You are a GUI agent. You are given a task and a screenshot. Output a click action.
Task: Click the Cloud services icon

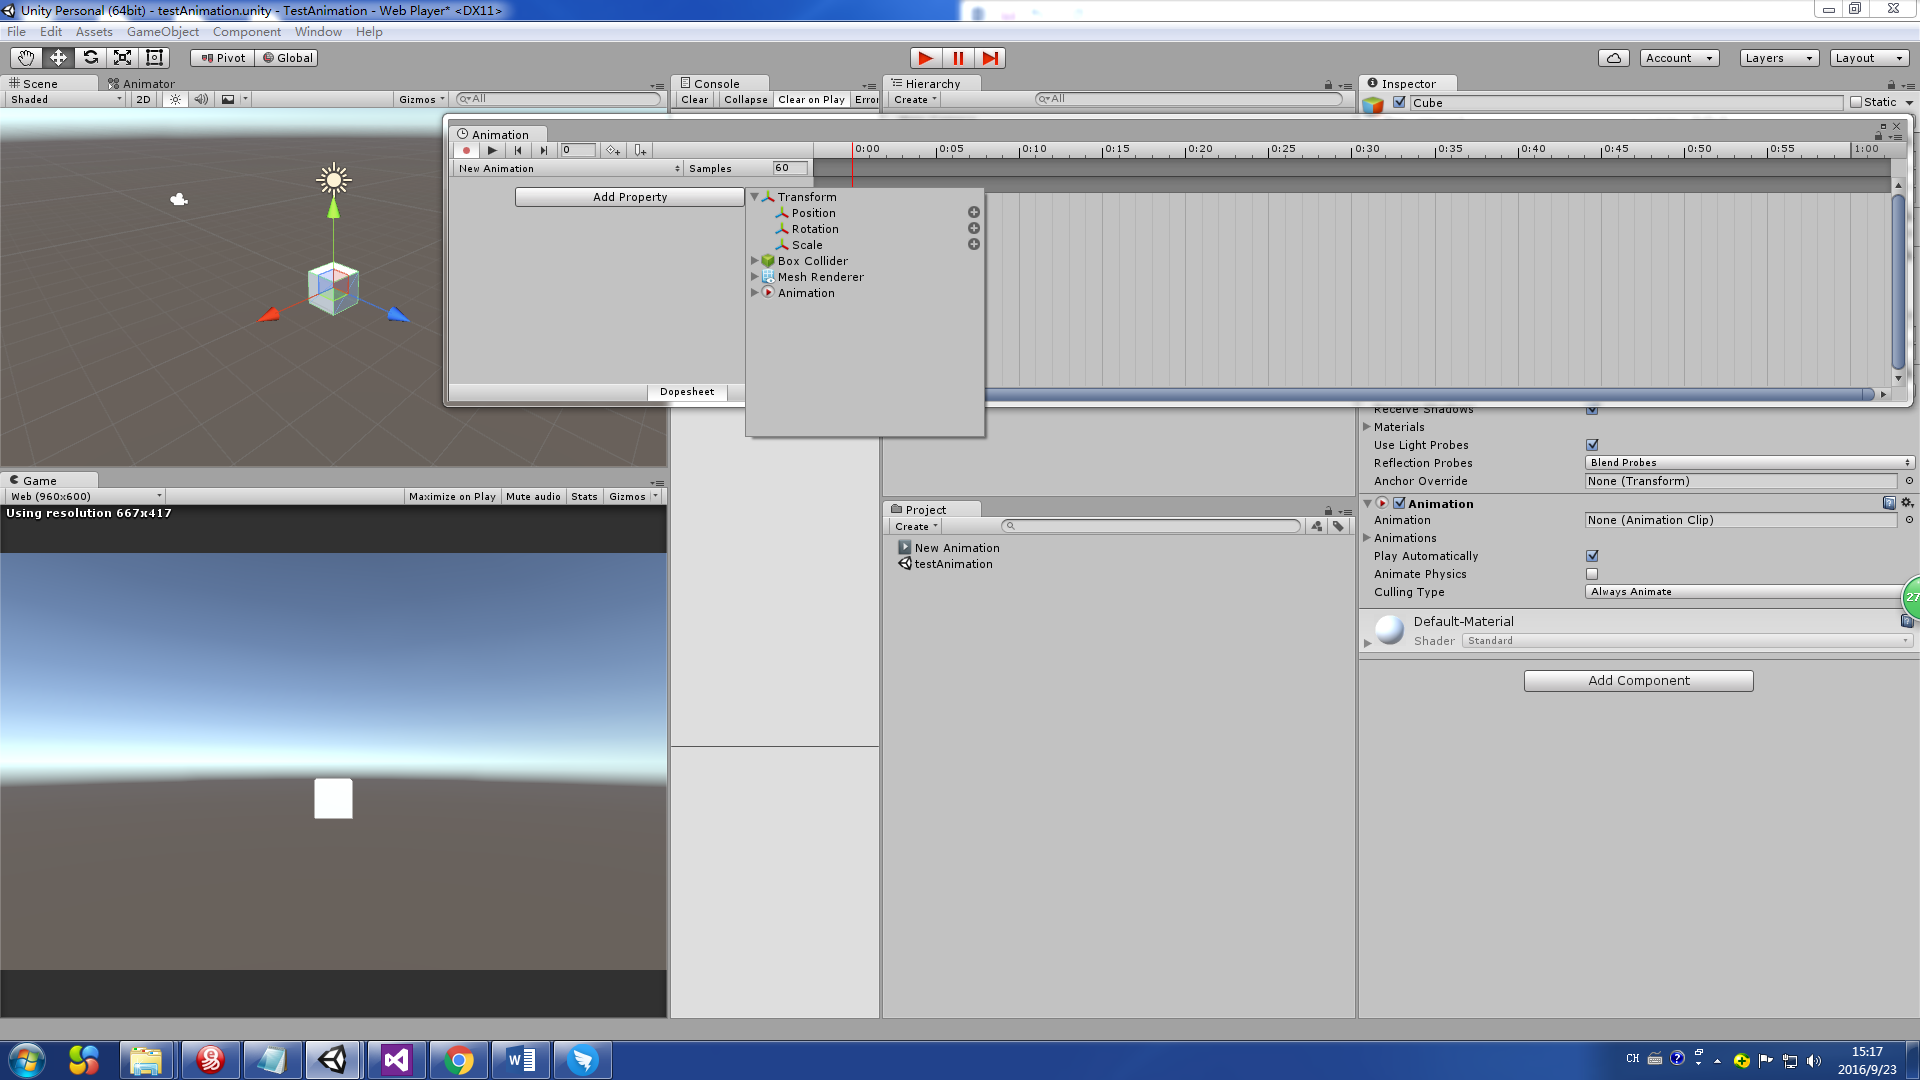[1613, 58]
